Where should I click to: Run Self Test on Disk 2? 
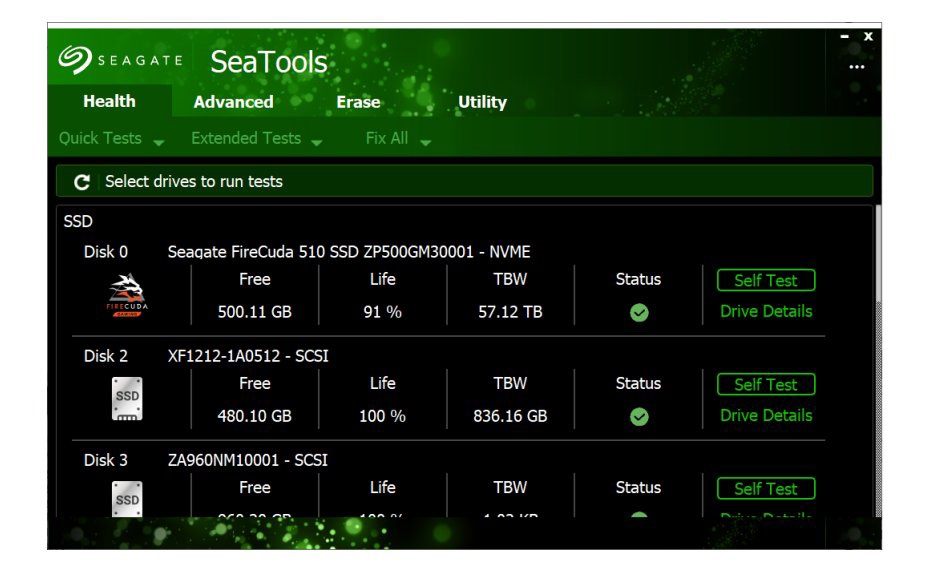[765, 385]
